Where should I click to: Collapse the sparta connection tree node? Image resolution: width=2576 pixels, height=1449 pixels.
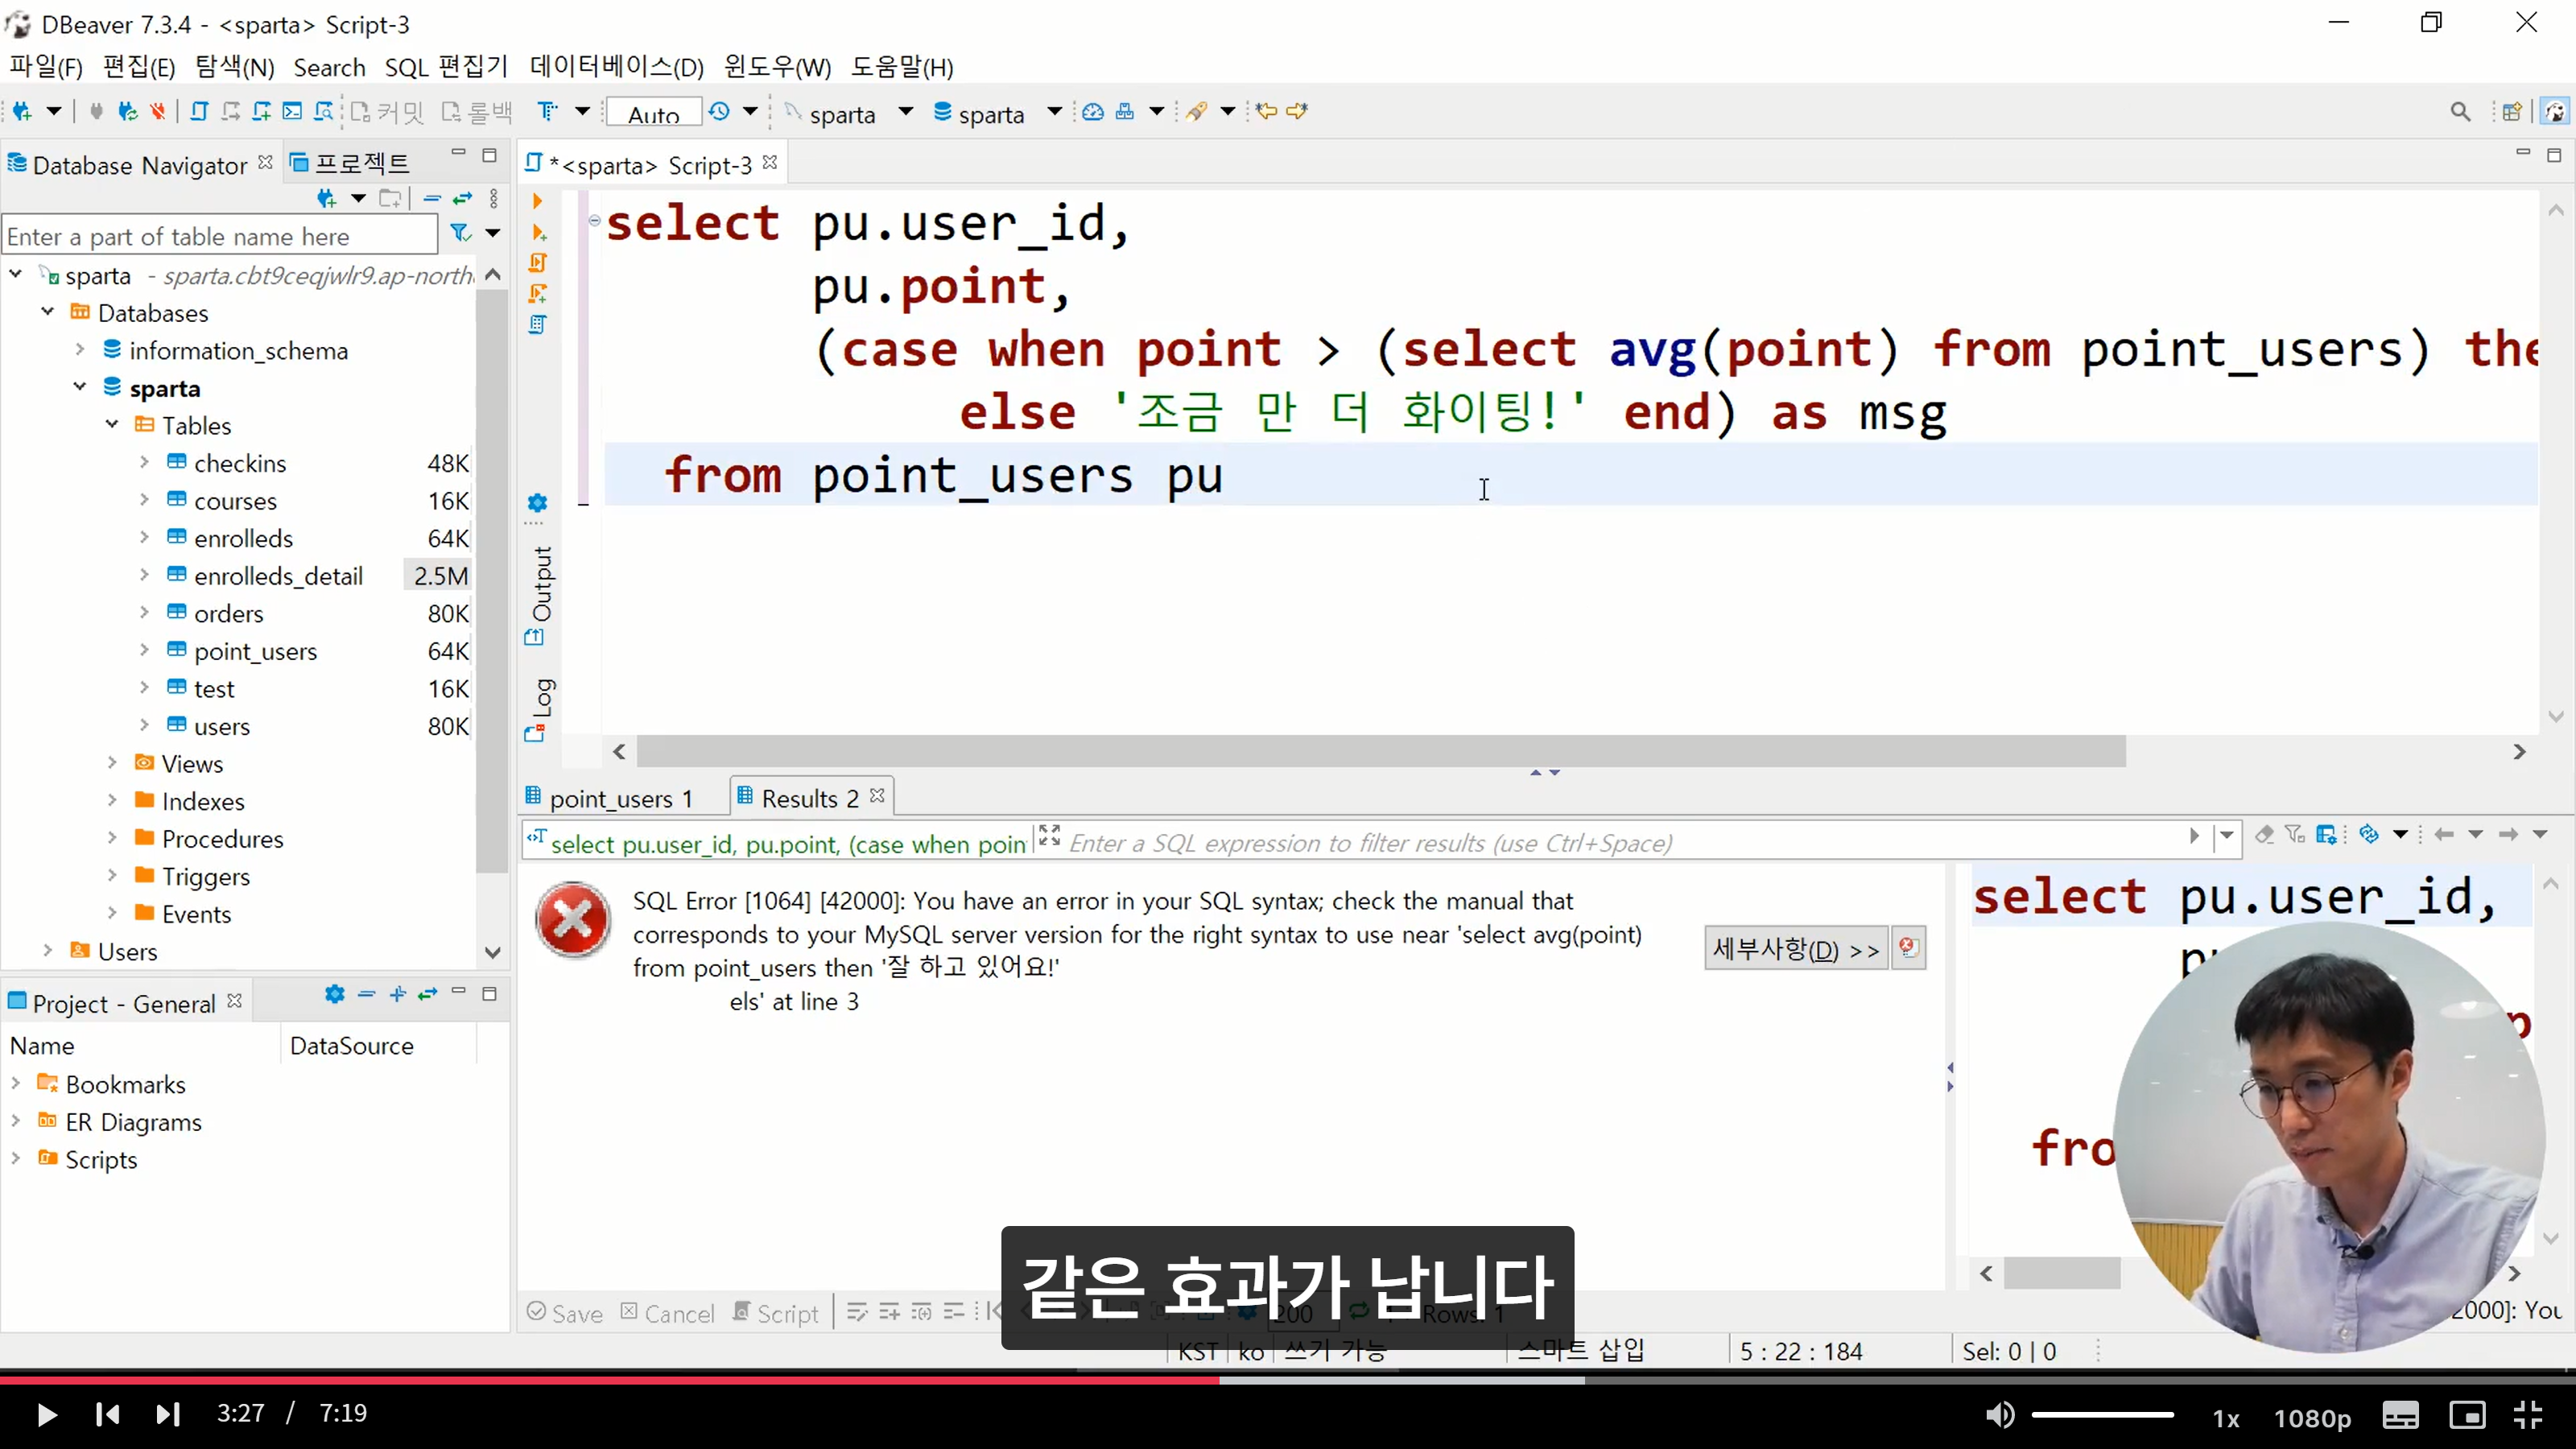click(x=16, y=274)
